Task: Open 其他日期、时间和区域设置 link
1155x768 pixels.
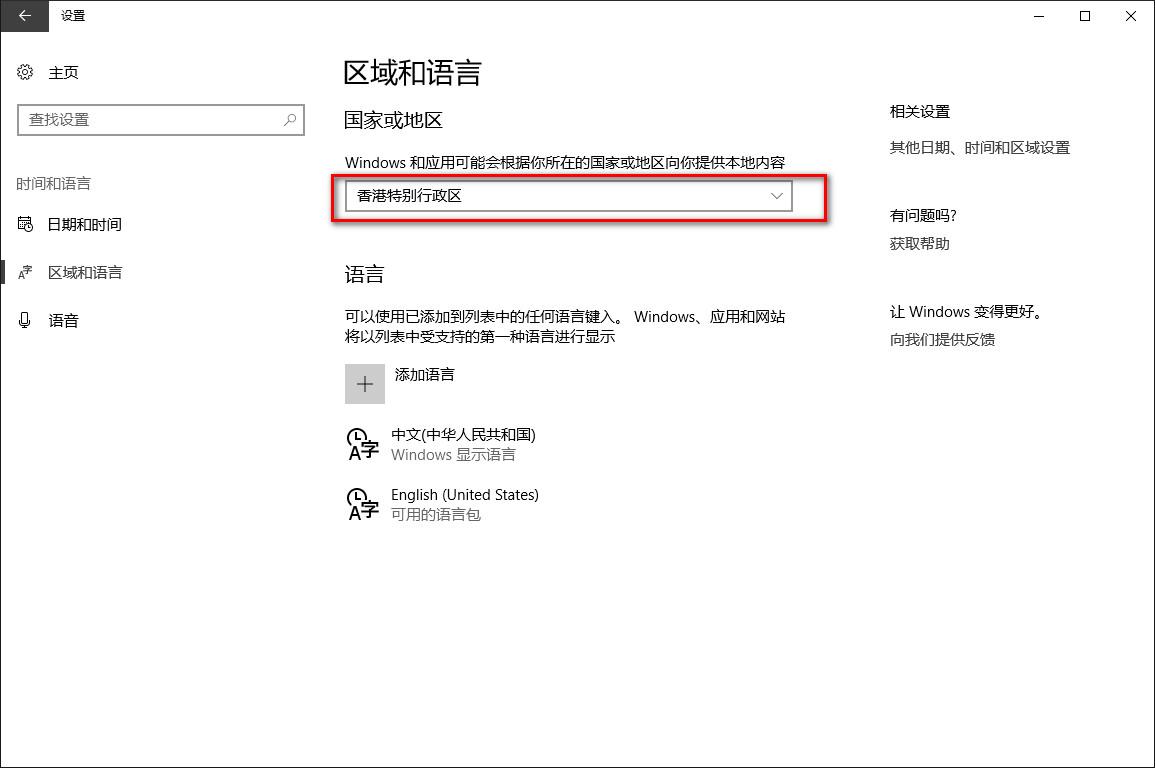Action: (980, 148)
